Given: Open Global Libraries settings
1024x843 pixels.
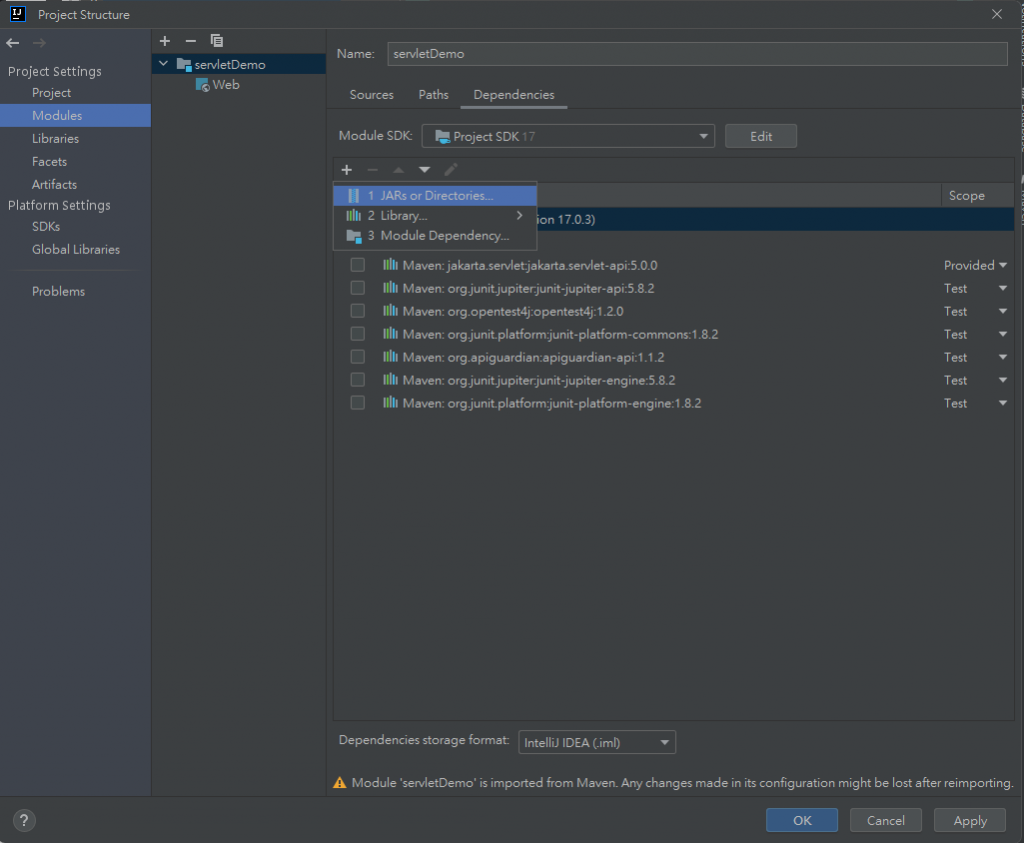Looking at the screenshot, I should coord(76,249).
